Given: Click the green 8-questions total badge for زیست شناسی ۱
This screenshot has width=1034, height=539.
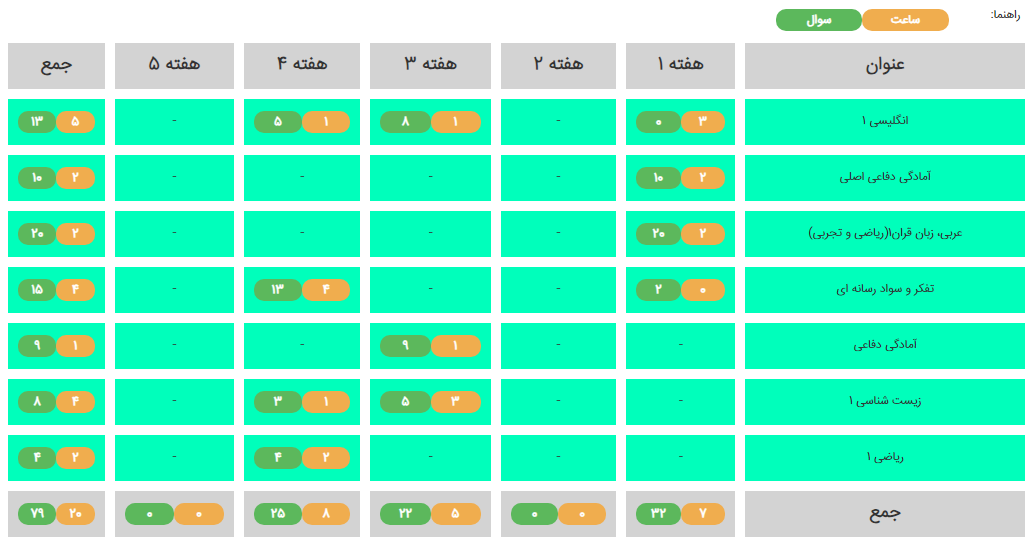Looking at the screenshot, I should [x=37, y=402].
